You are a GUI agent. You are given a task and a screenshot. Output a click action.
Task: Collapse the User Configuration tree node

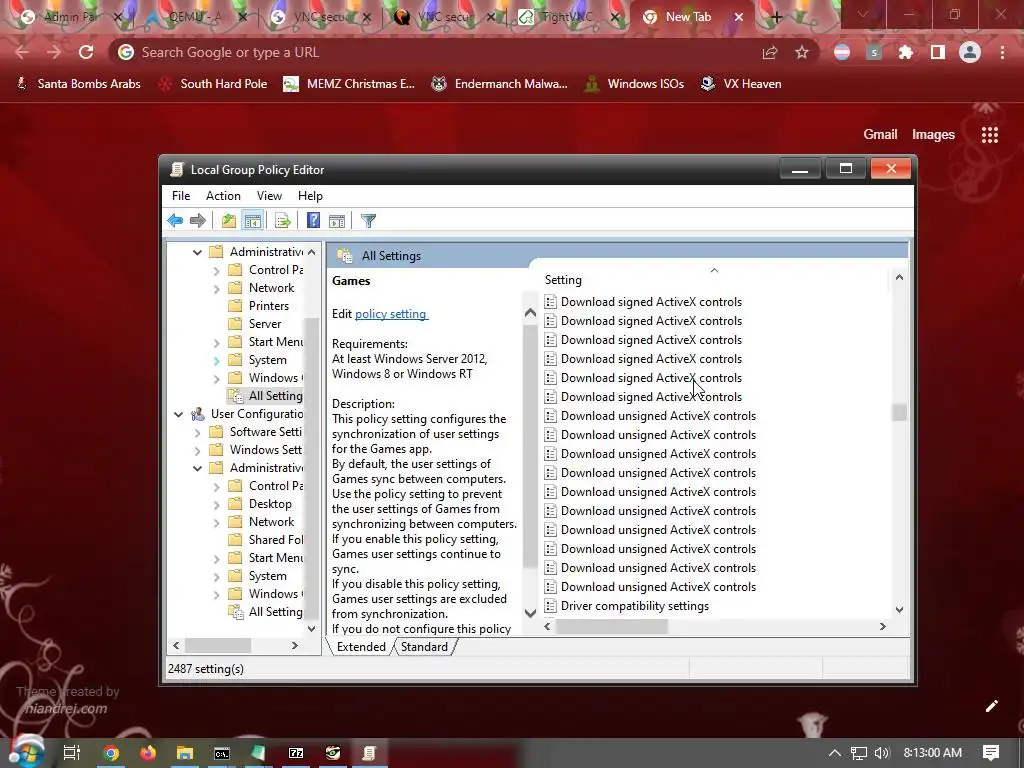tap(178, 414)
